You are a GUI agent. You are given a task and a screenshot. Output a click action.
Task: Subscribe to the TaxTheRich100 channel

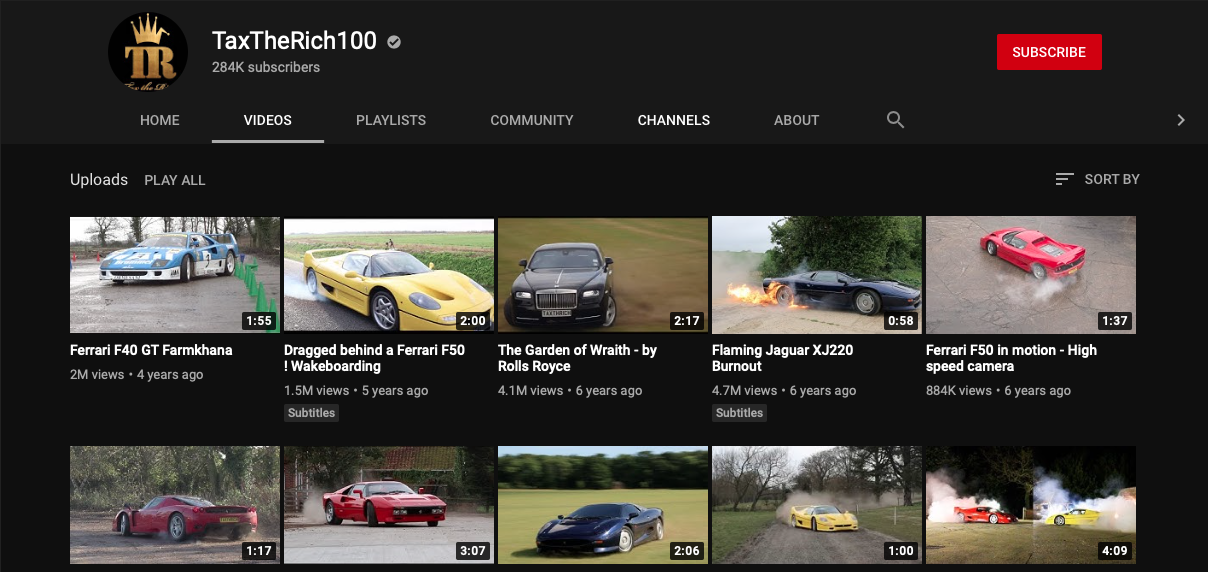(x=1049, y=52)
